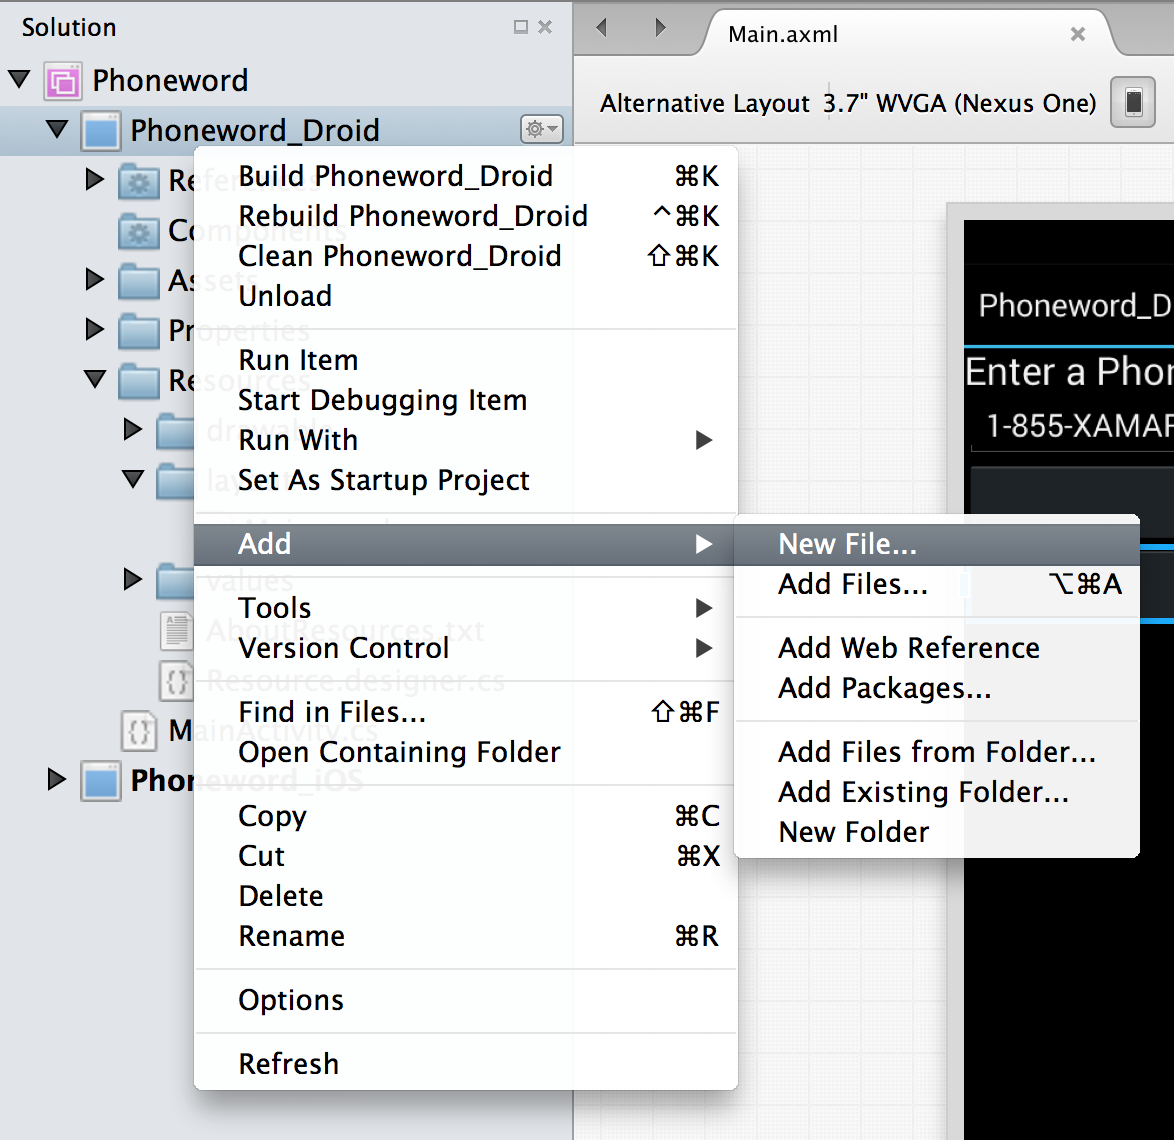The height and width of the screenshot is (1140, 1174).
Task: Select New File... from the Add submenu
Action: click(x=847, y=544)
